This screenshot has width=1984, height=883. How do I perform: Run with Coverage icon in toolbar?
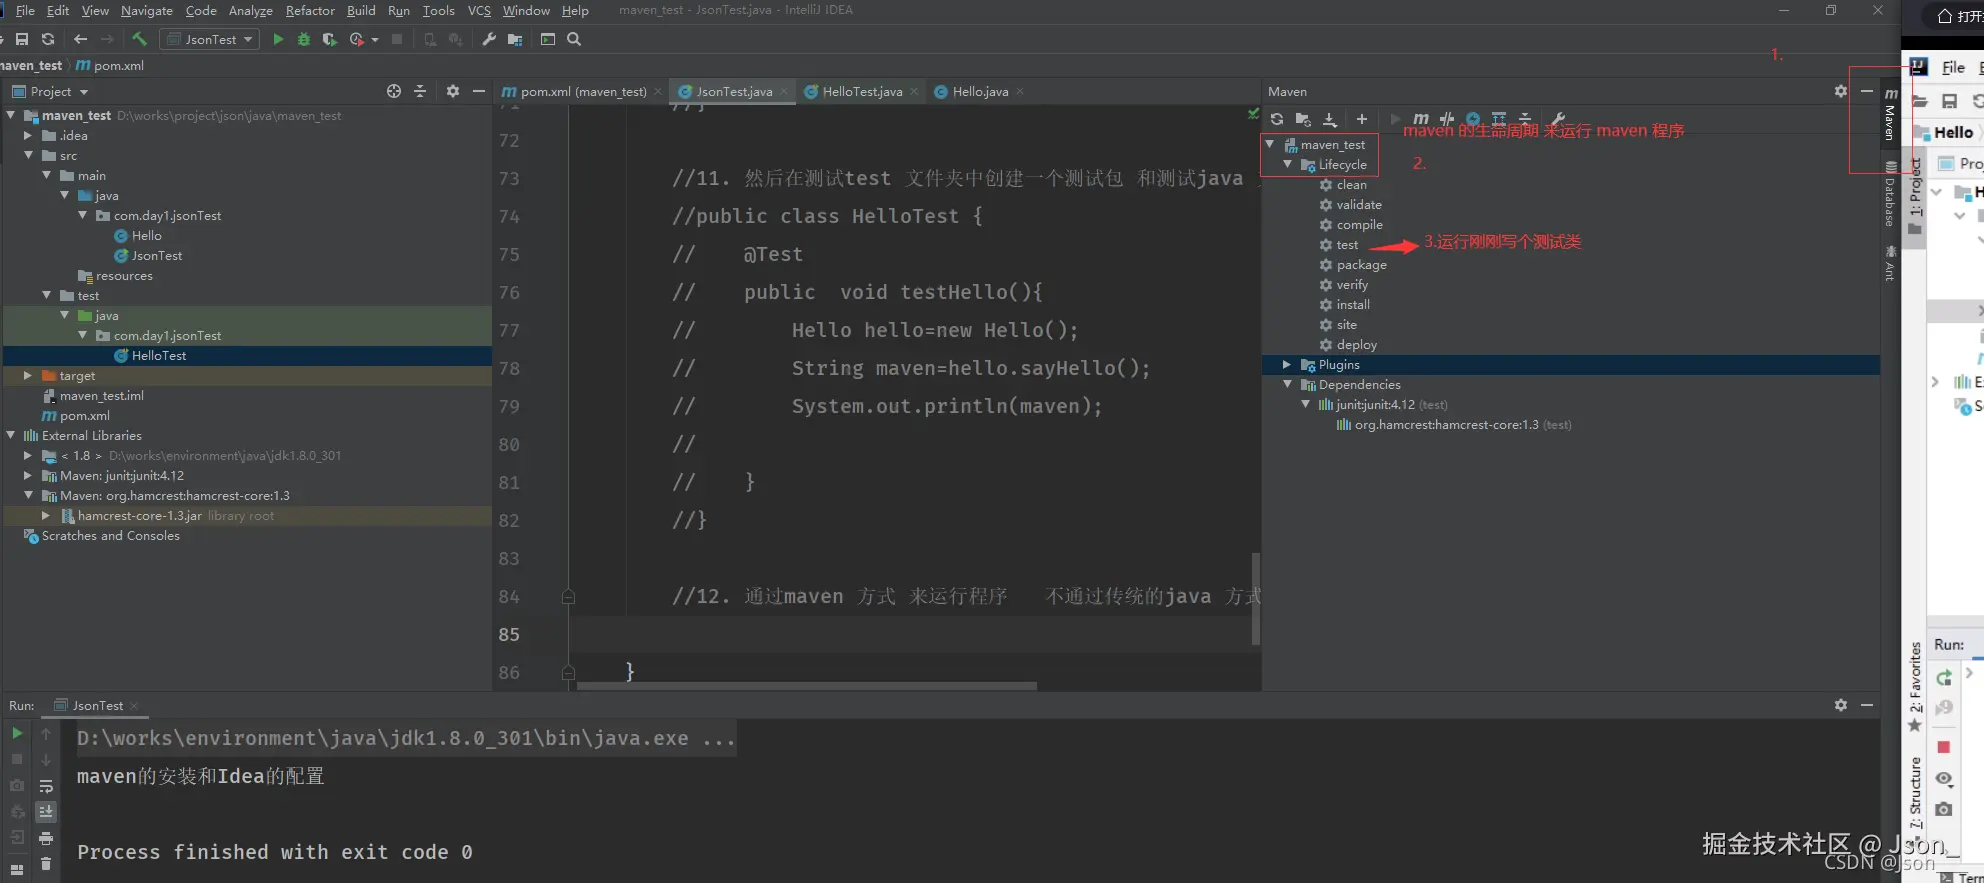pos(330,39)
